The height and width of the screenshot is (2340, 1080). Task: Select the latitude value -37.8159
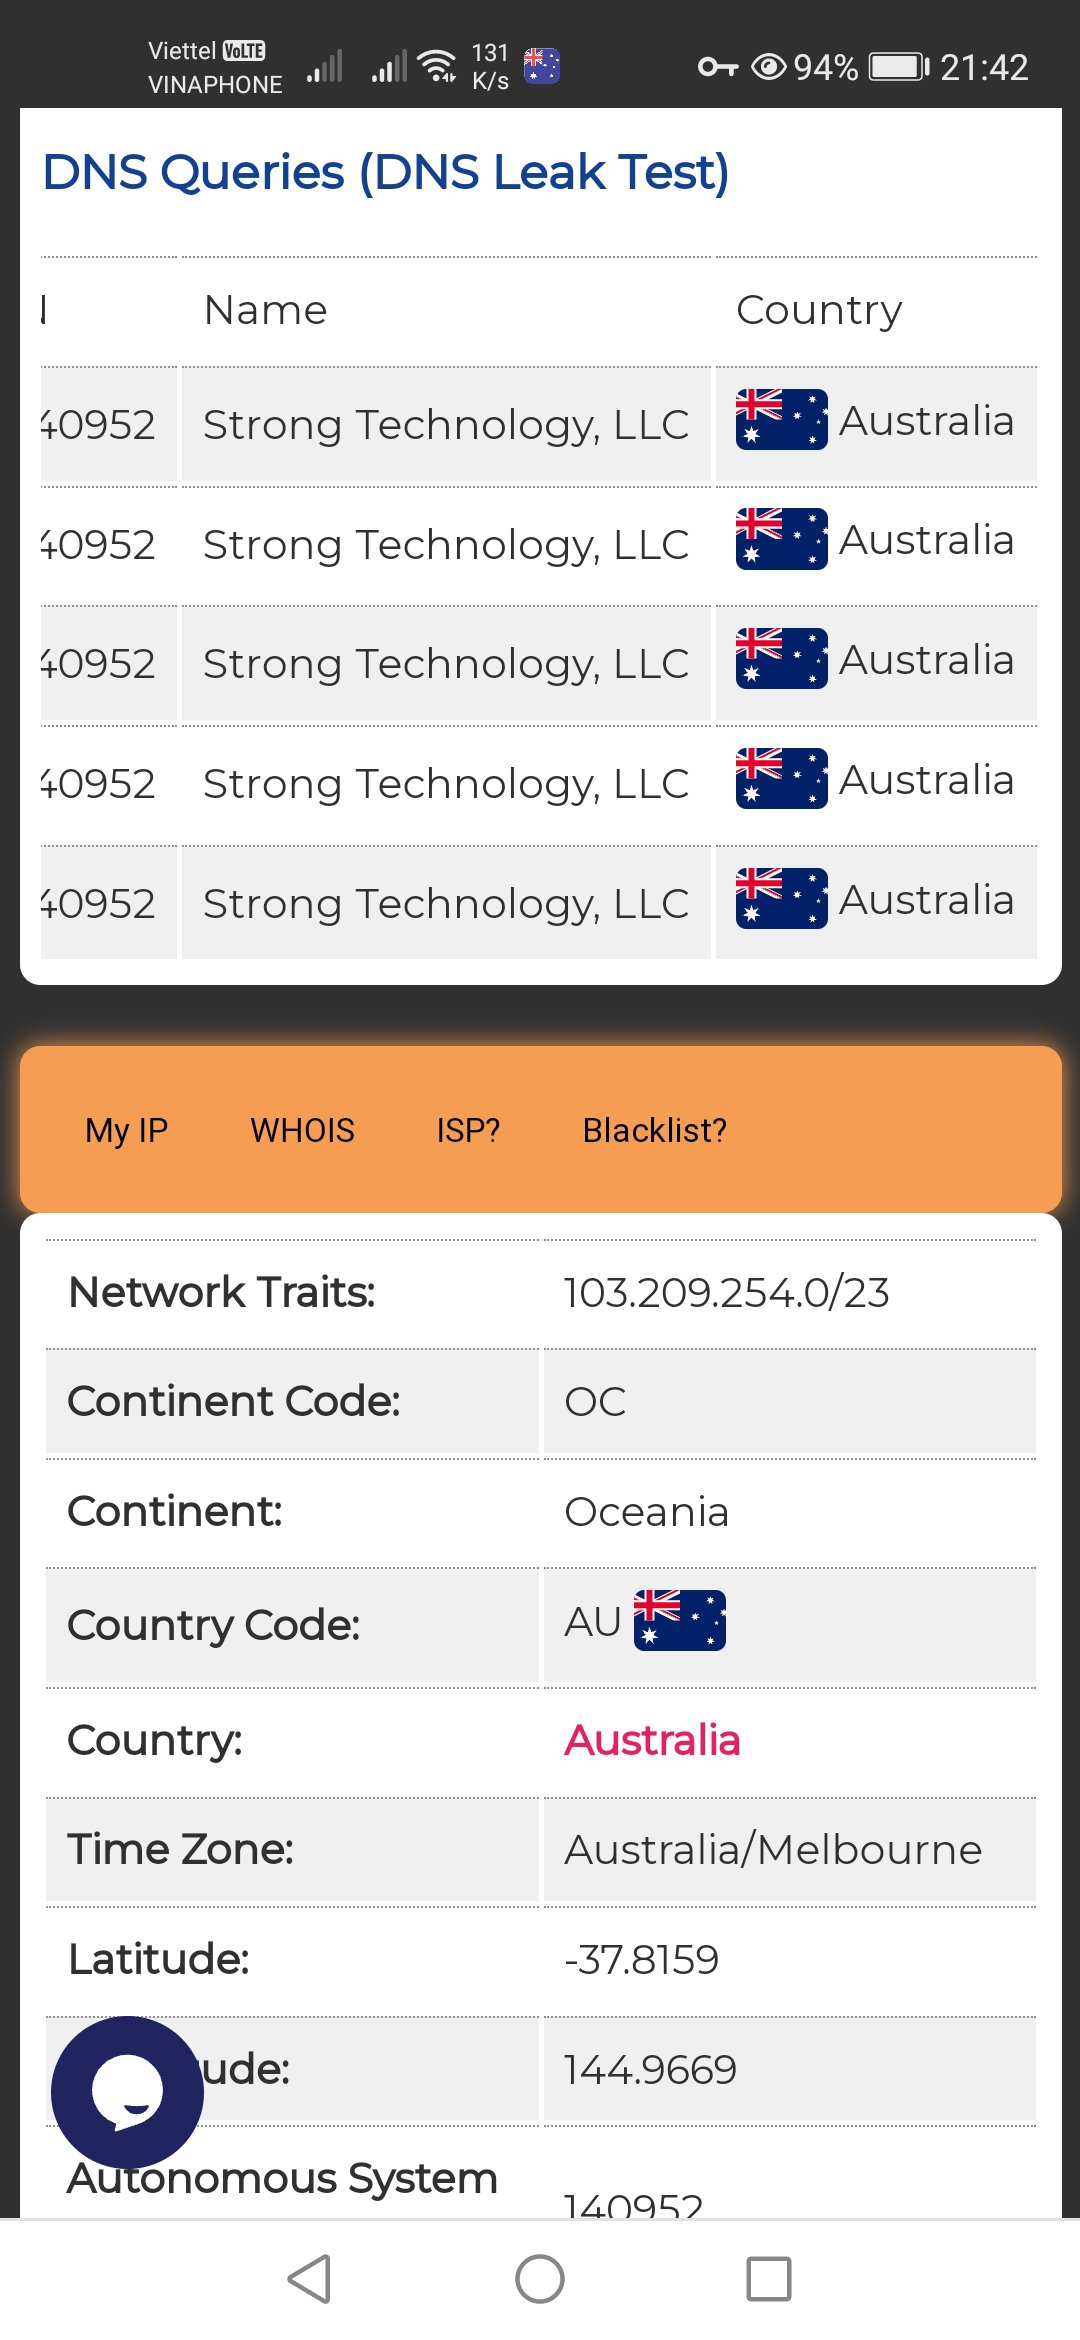click(642, 1959)
